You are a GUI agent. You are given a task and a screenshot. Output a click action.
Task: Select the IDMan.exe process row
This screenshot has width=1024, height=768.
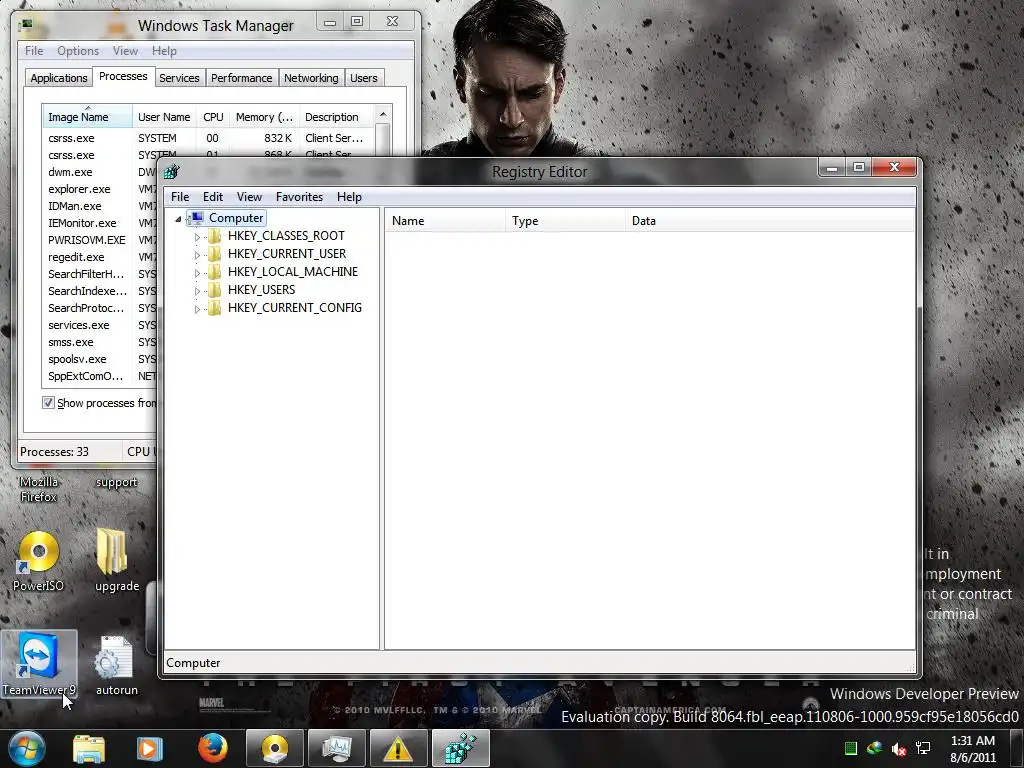(x=101, y=206)
